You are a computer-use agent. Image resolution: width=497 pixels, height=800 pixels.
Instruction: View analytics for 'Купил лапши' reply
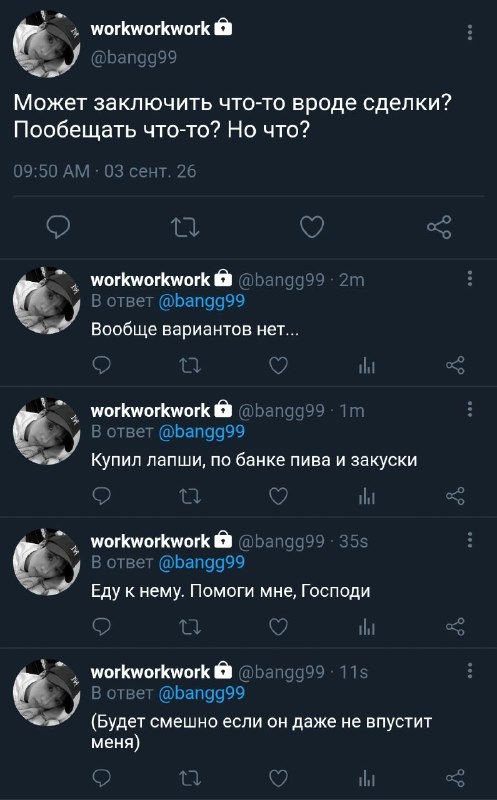click(x=367, y=496)
